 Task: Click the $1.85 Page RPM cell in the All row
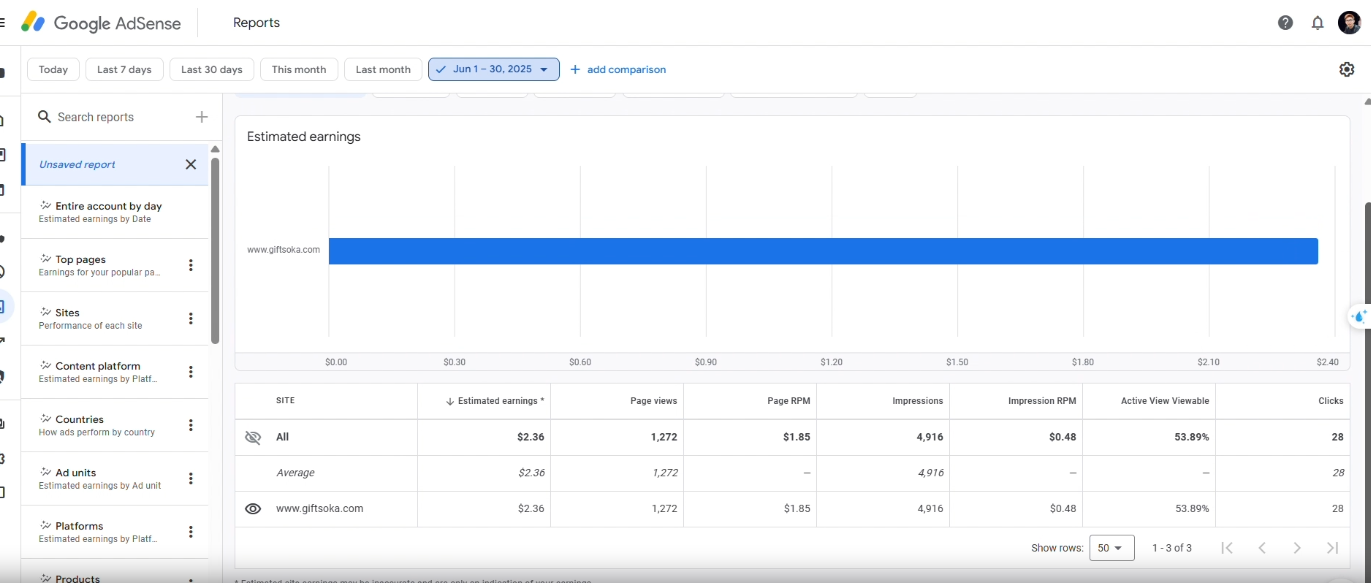796,437
